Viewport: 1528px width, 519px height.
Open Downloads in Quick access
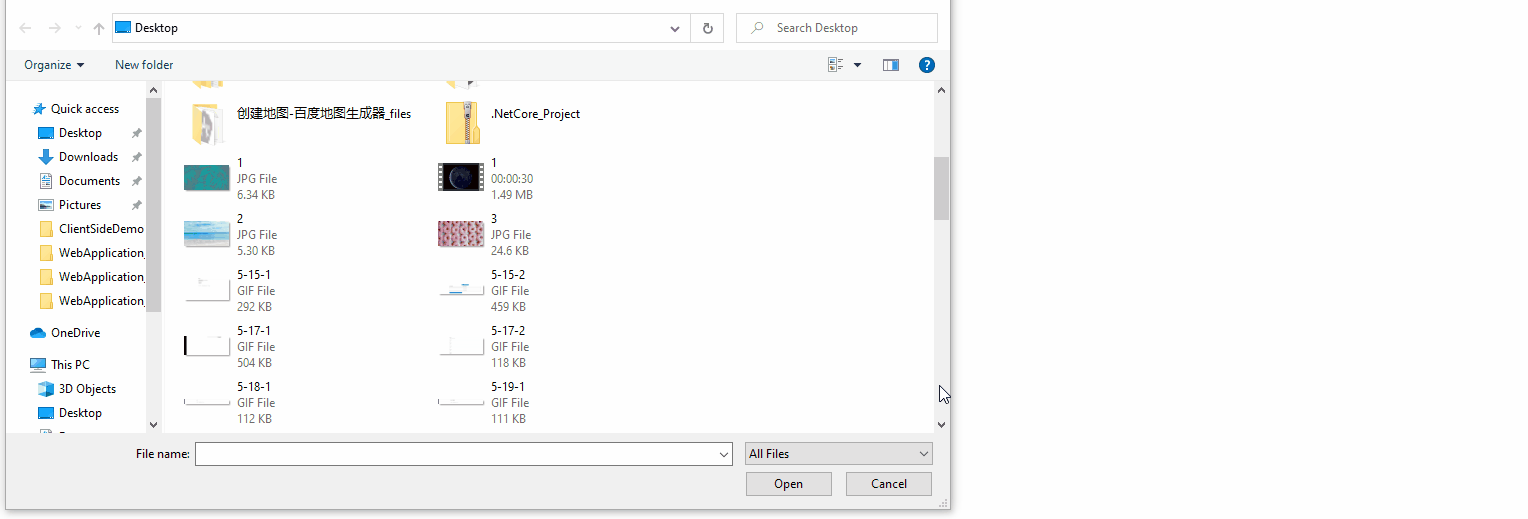(x=88, y=157)
